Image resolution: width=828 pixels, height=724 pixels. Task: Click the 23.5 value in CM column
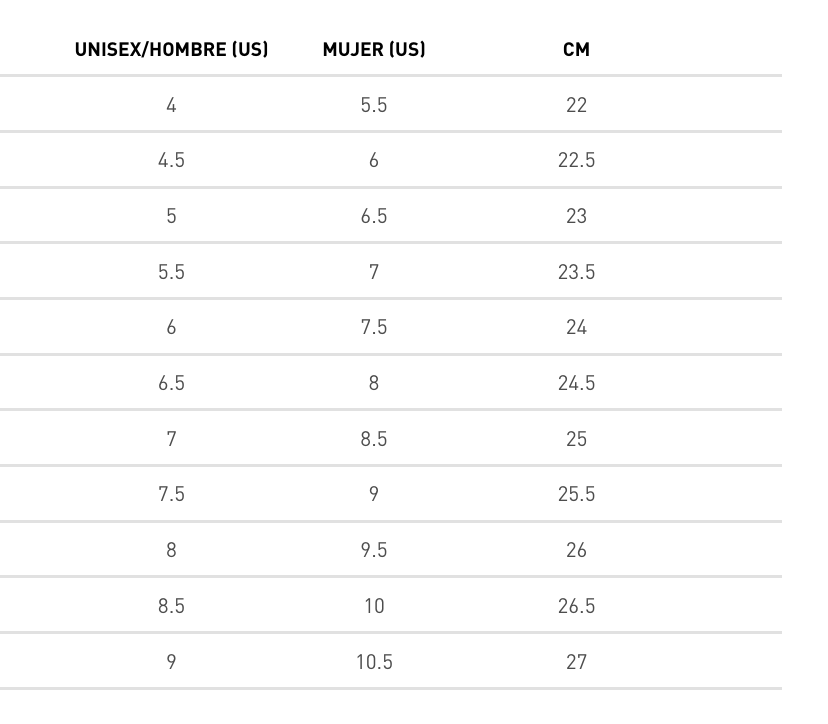[576, 272]
